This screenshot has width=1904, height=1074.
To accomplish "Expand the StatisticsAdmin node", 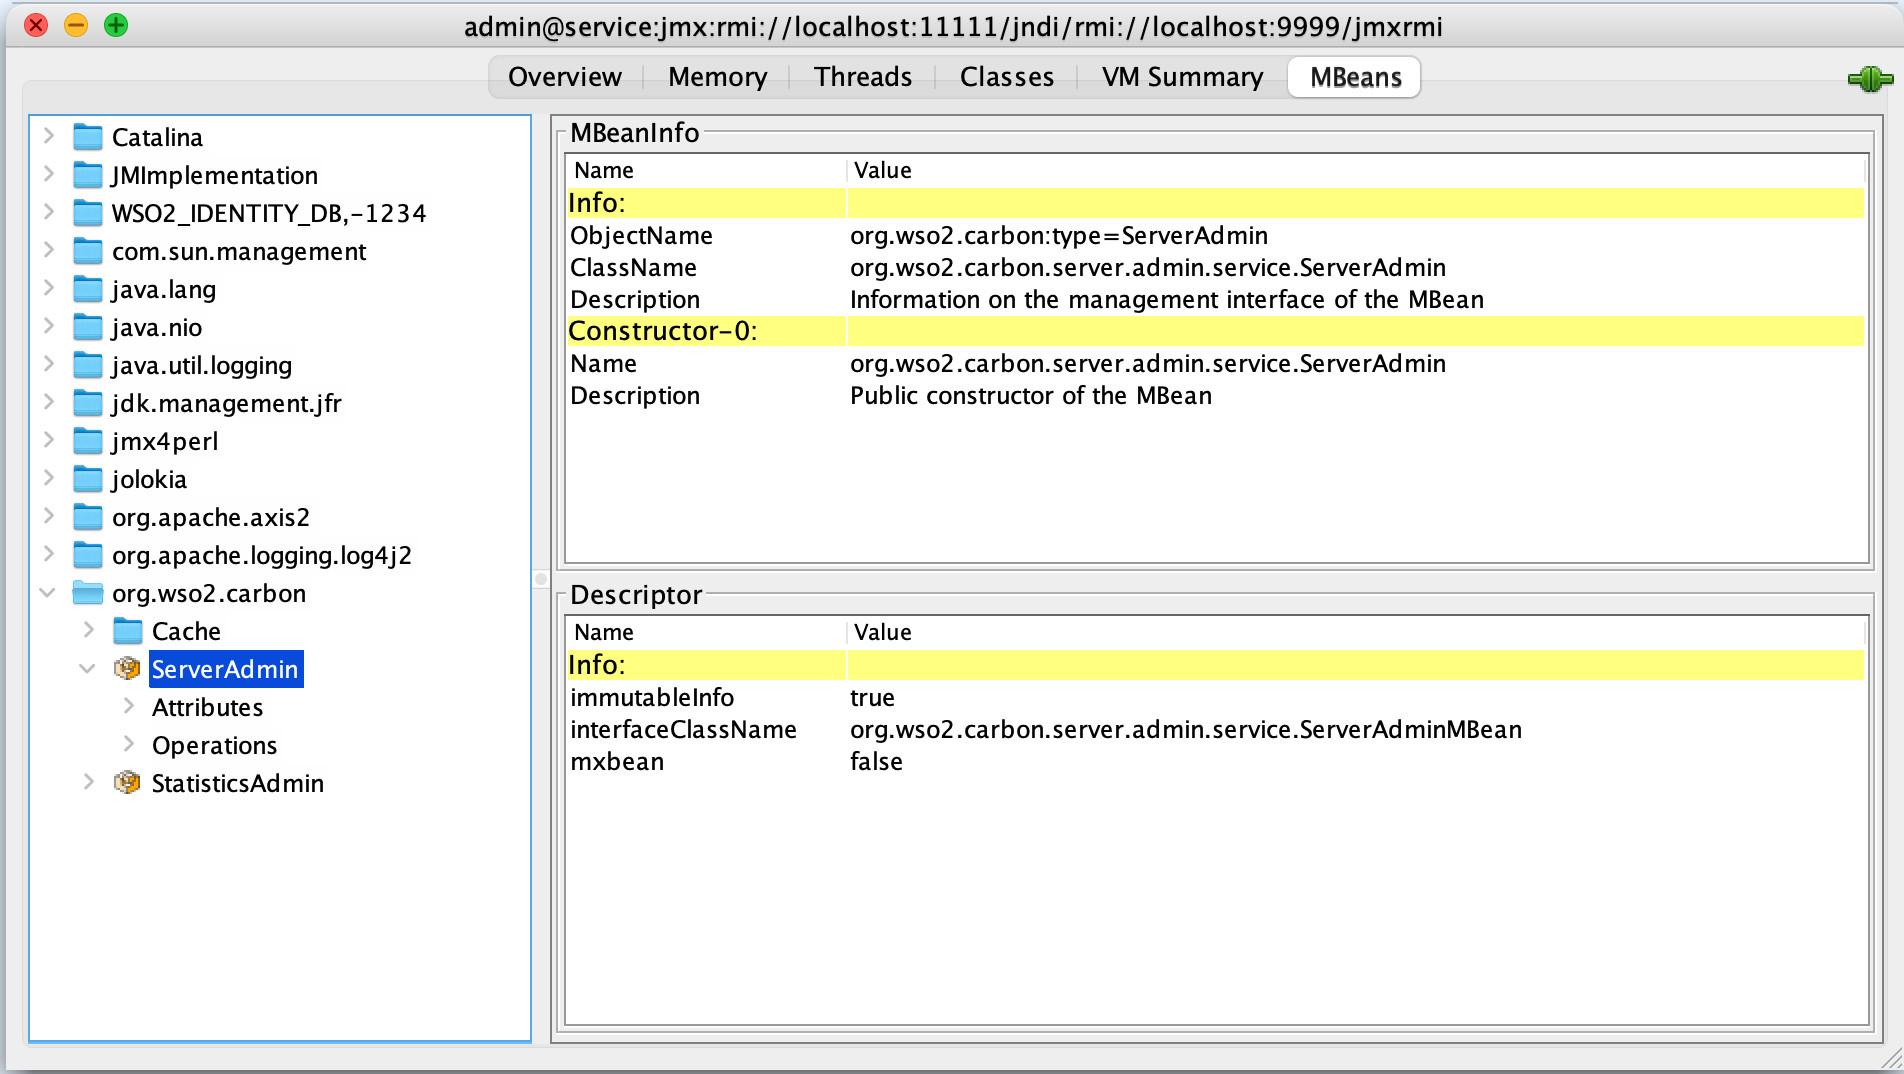I will point(88,782).
